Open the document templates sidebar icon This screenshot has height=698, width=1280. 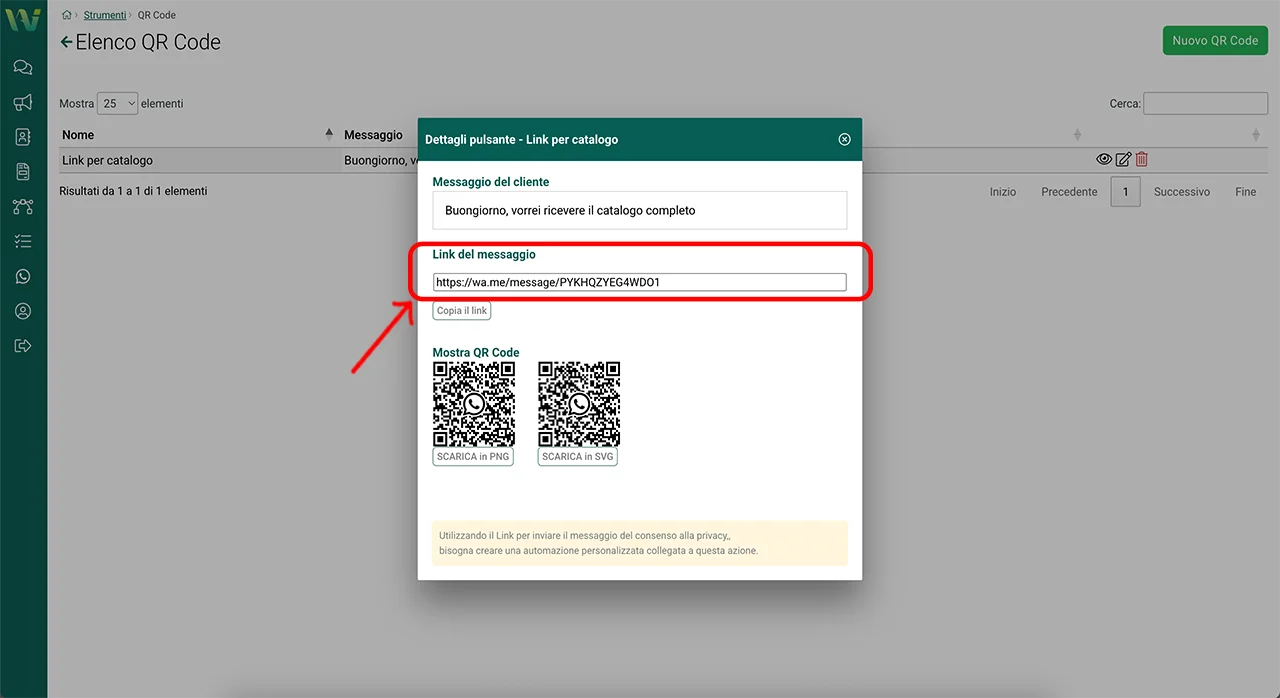[x=23, y=172]
